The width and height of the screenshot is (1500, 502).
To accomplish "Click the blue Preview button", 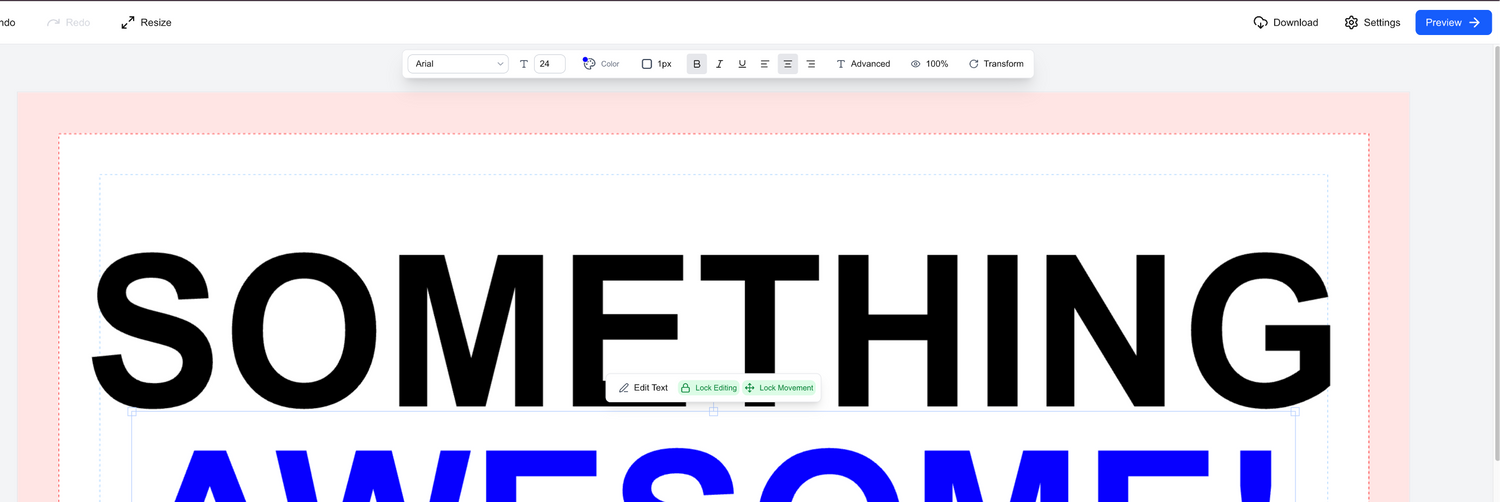I will [1452, 22].
